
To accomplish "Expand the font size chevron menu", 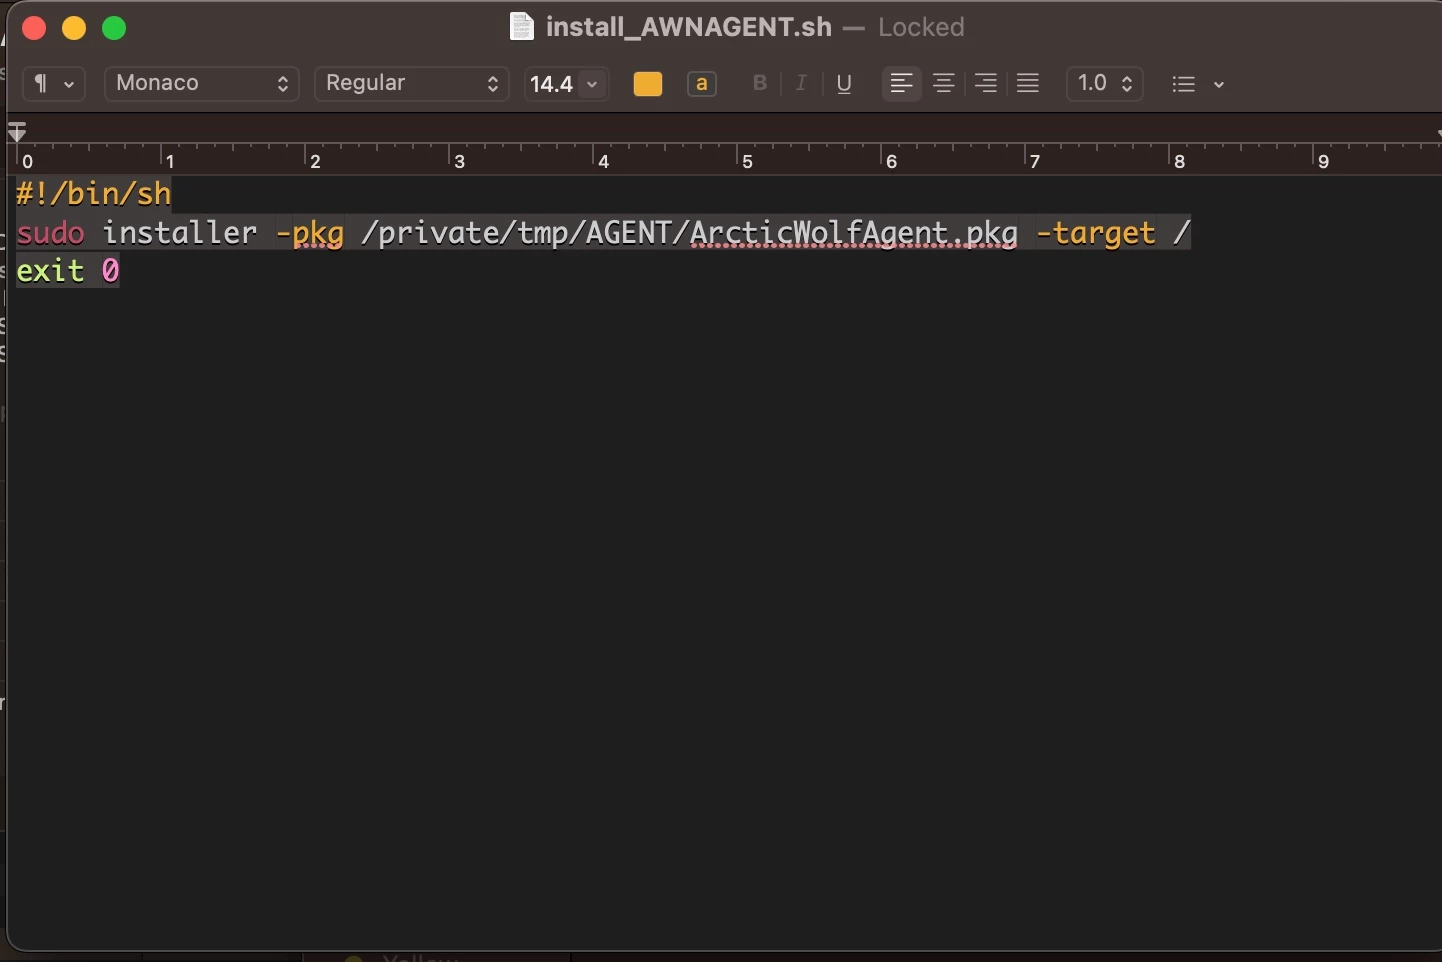I will click(593, 84).
